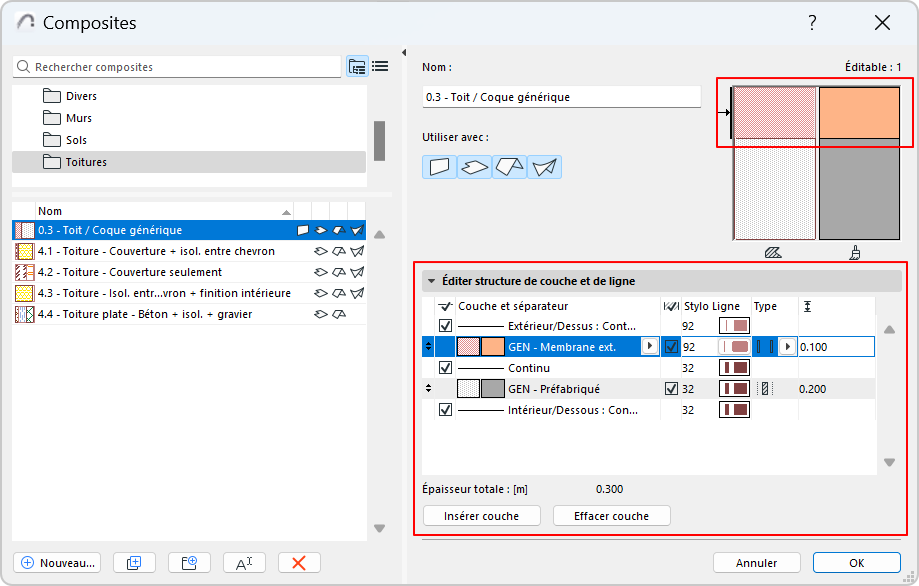This screenshot has height=586, width=919.
Task: Open line type popup of GEN - Membrane ext.
Action: [x=734, y=347]
